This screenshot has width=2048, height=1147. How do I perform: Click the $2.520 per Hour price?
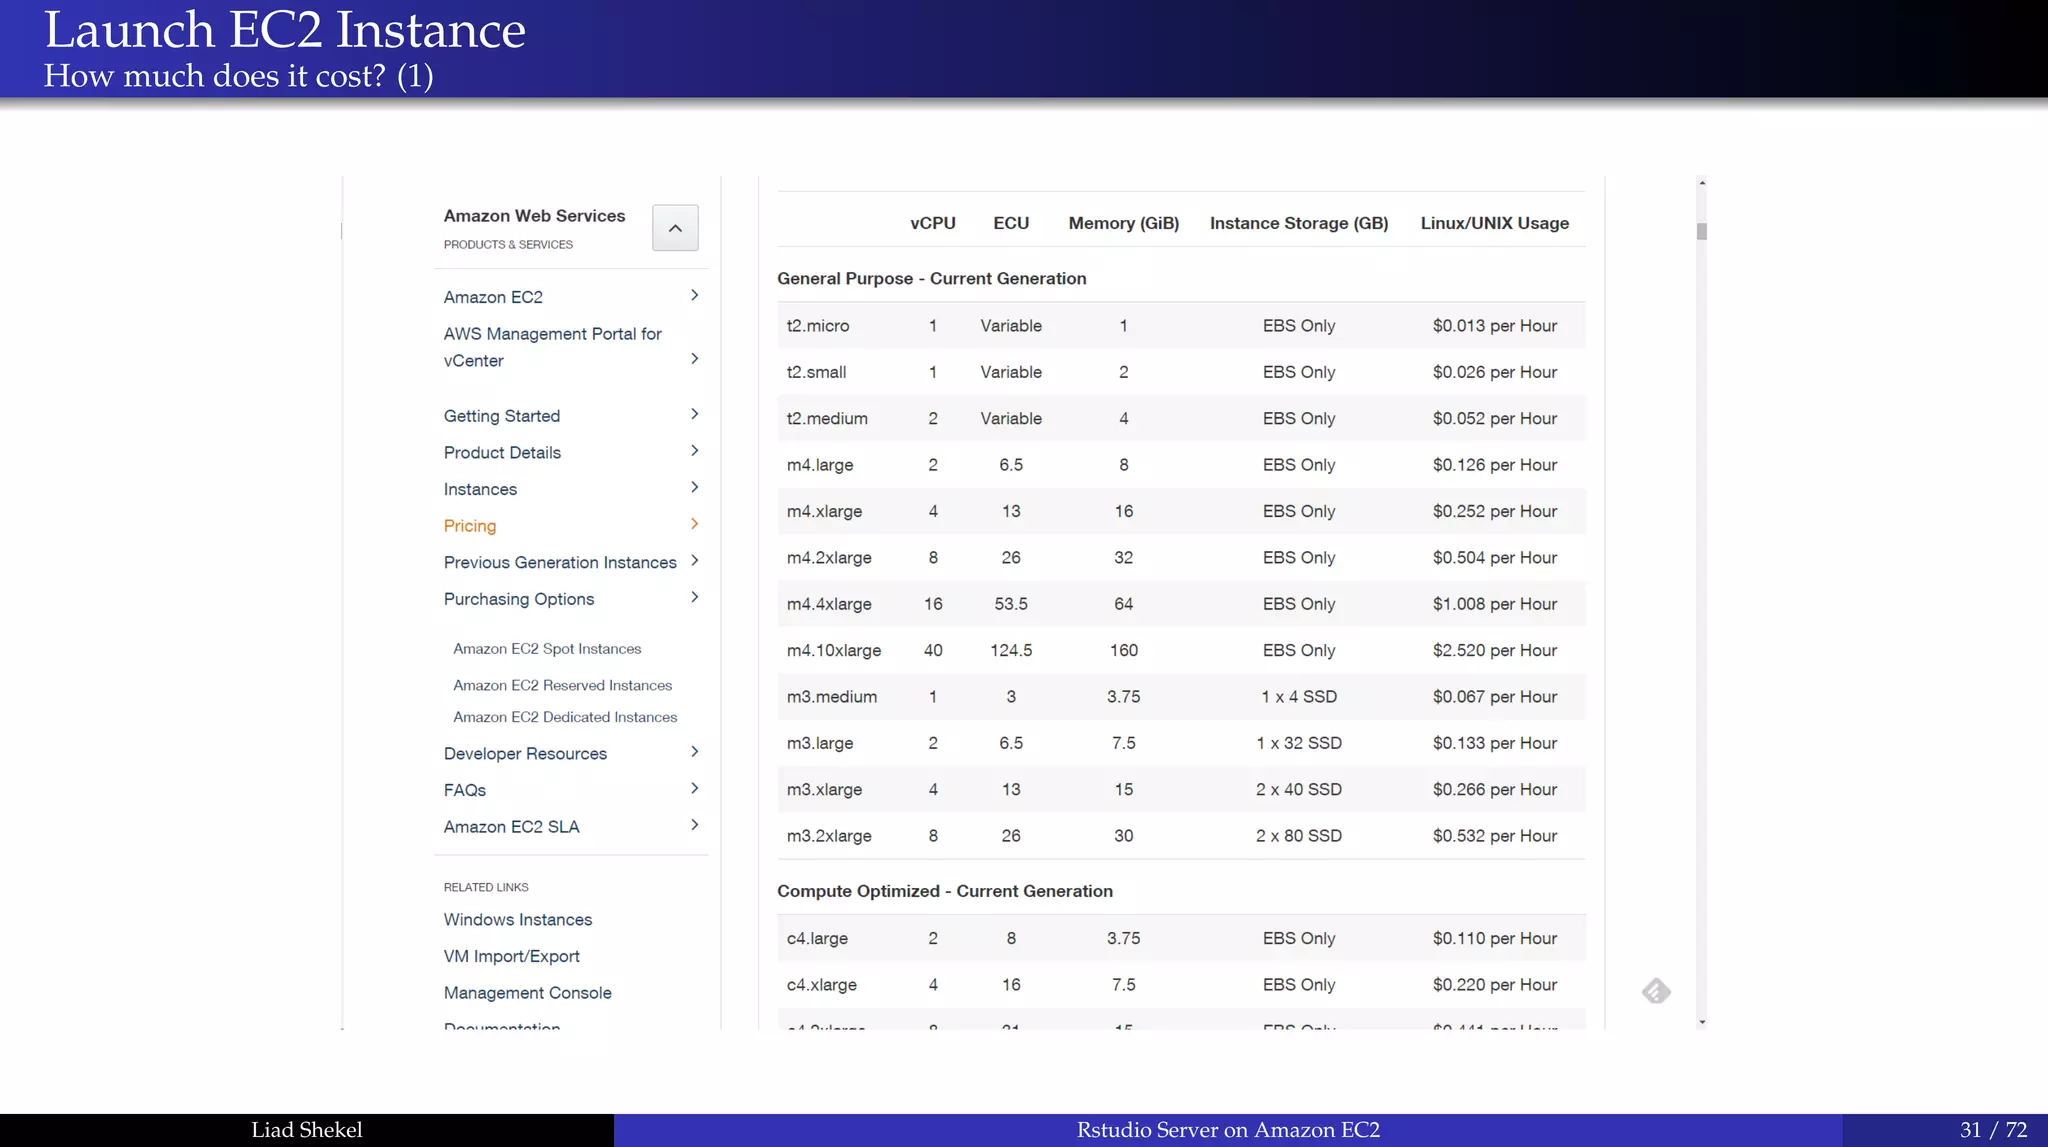pyautogui.click(x=1494, y=651)
